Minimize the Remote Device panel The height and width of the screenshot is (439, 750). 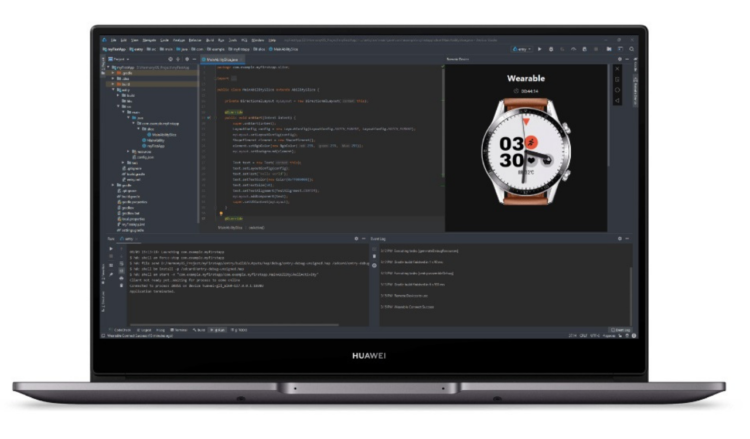pos(627,59)
